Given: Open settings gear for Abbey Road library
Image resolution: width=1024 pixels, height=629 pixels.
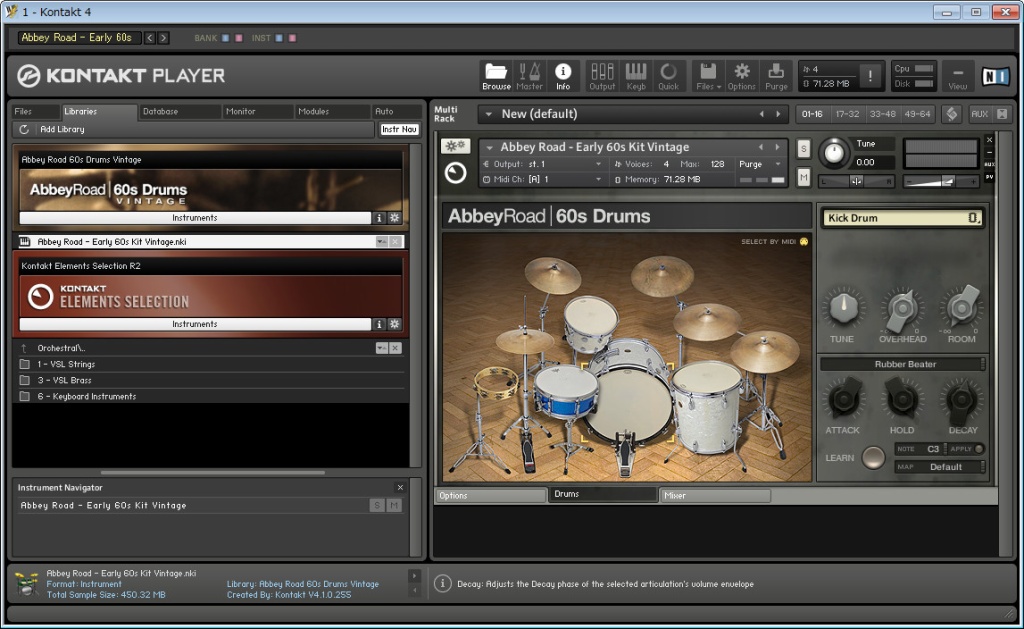Looking at the screenshot, I should point(394,218).
